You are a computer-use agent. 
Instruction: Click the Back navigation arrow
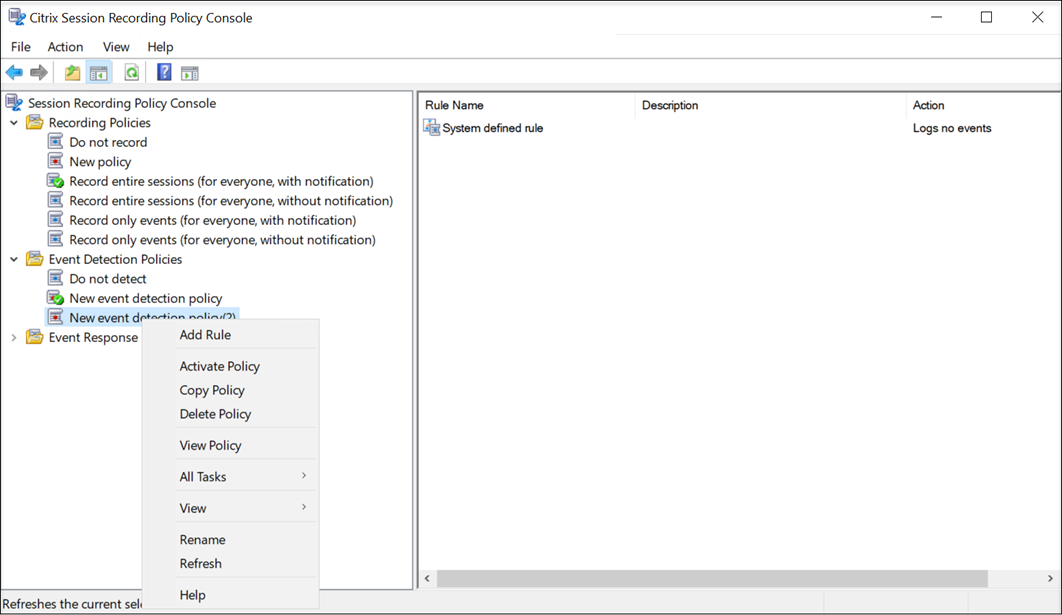pos(14,72)
